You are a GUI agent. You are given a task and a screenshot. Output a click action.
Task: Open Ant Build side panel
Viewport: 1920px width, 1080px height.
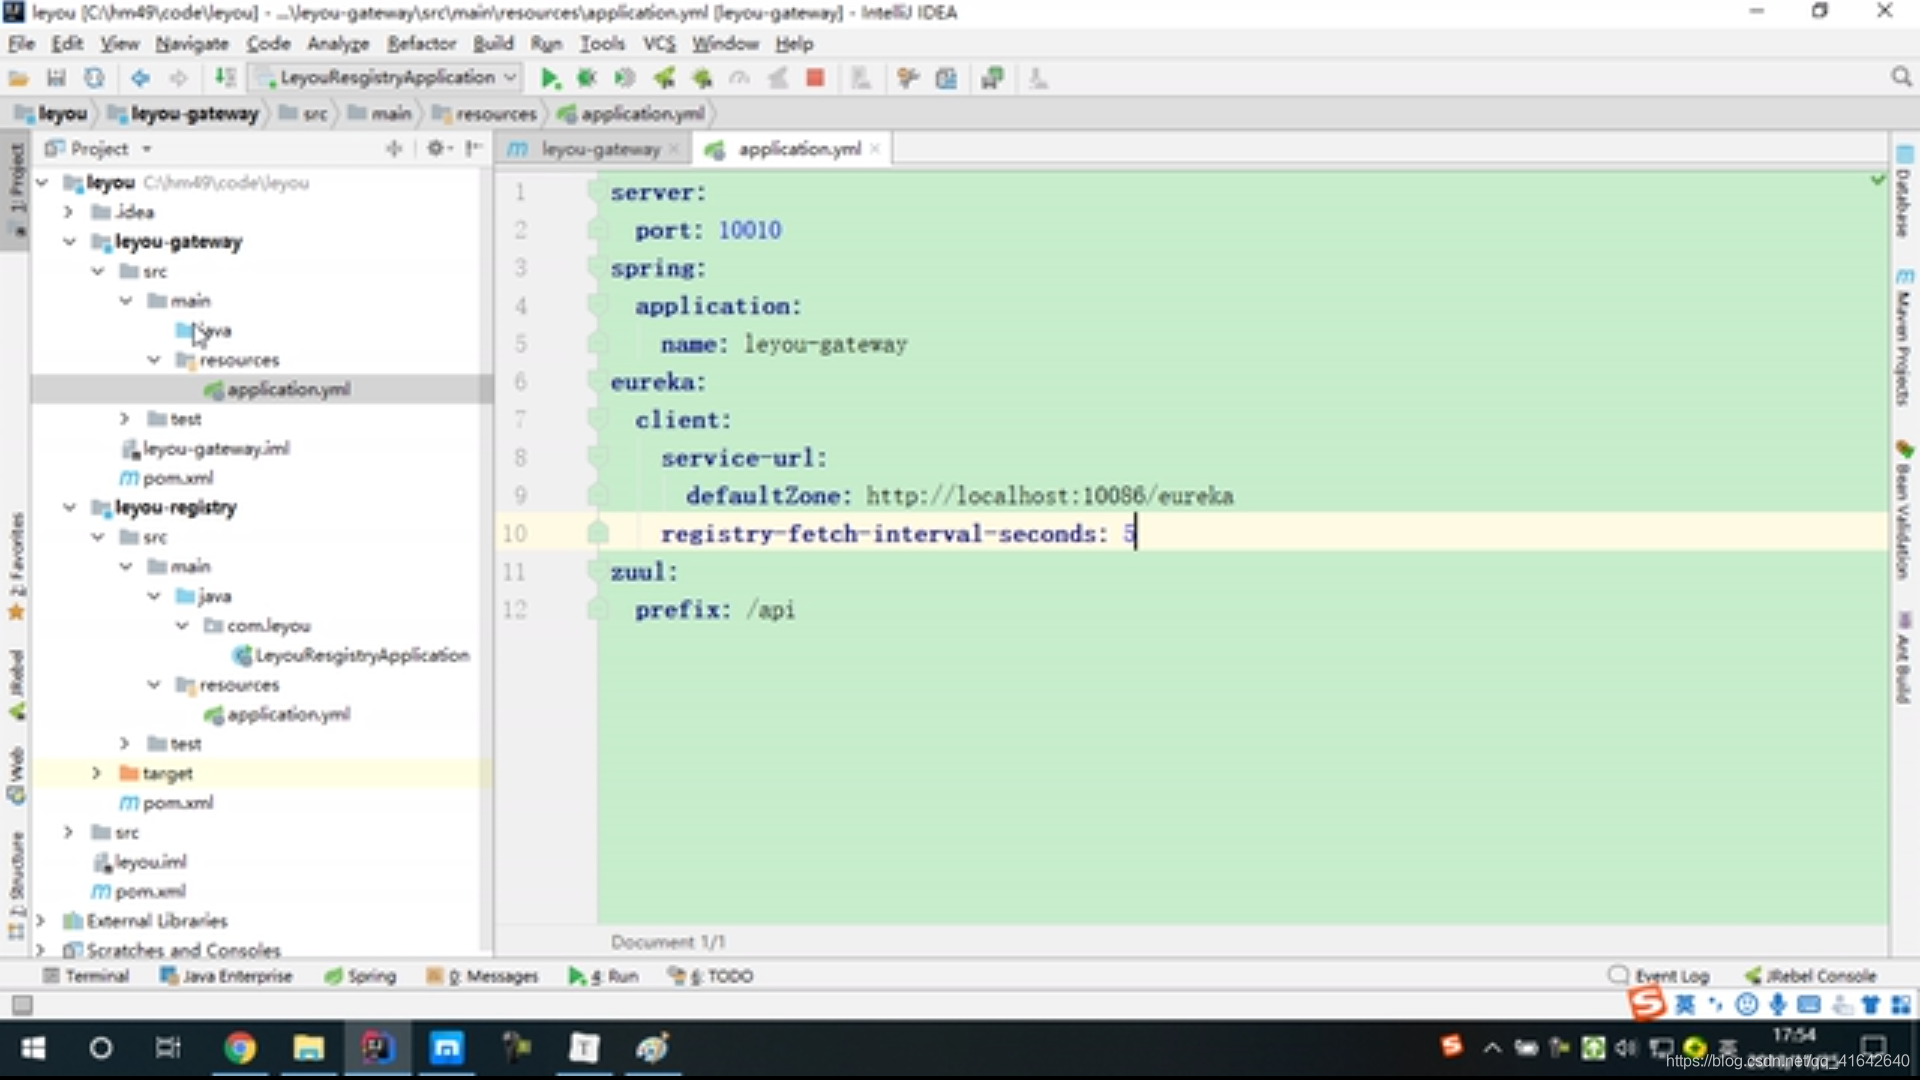pos(1903,658)
